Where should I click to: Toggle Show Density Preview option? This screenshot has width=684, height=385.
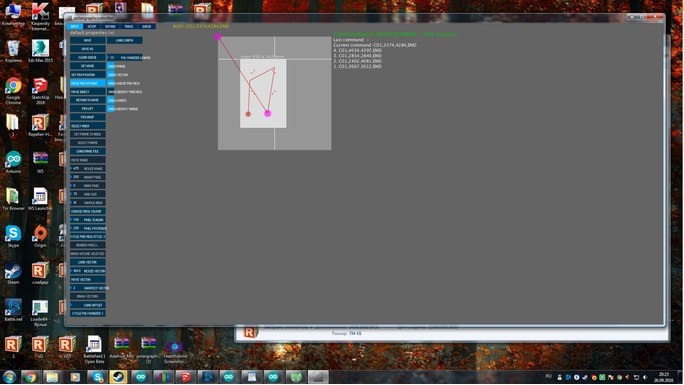click(x=125, y=92)
